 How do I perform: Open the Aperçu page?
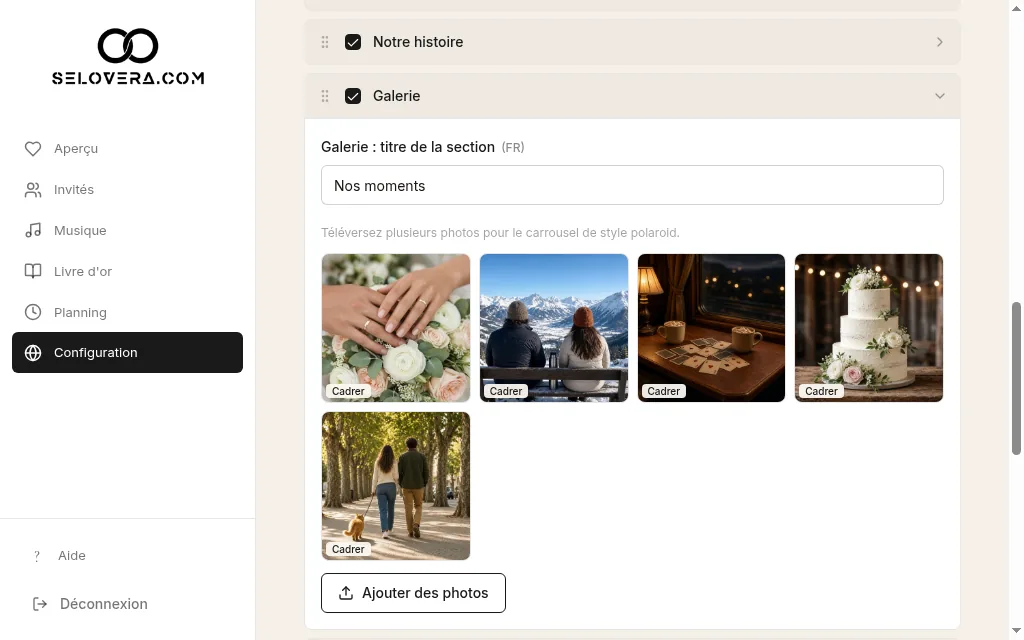(x=127, y=149)
